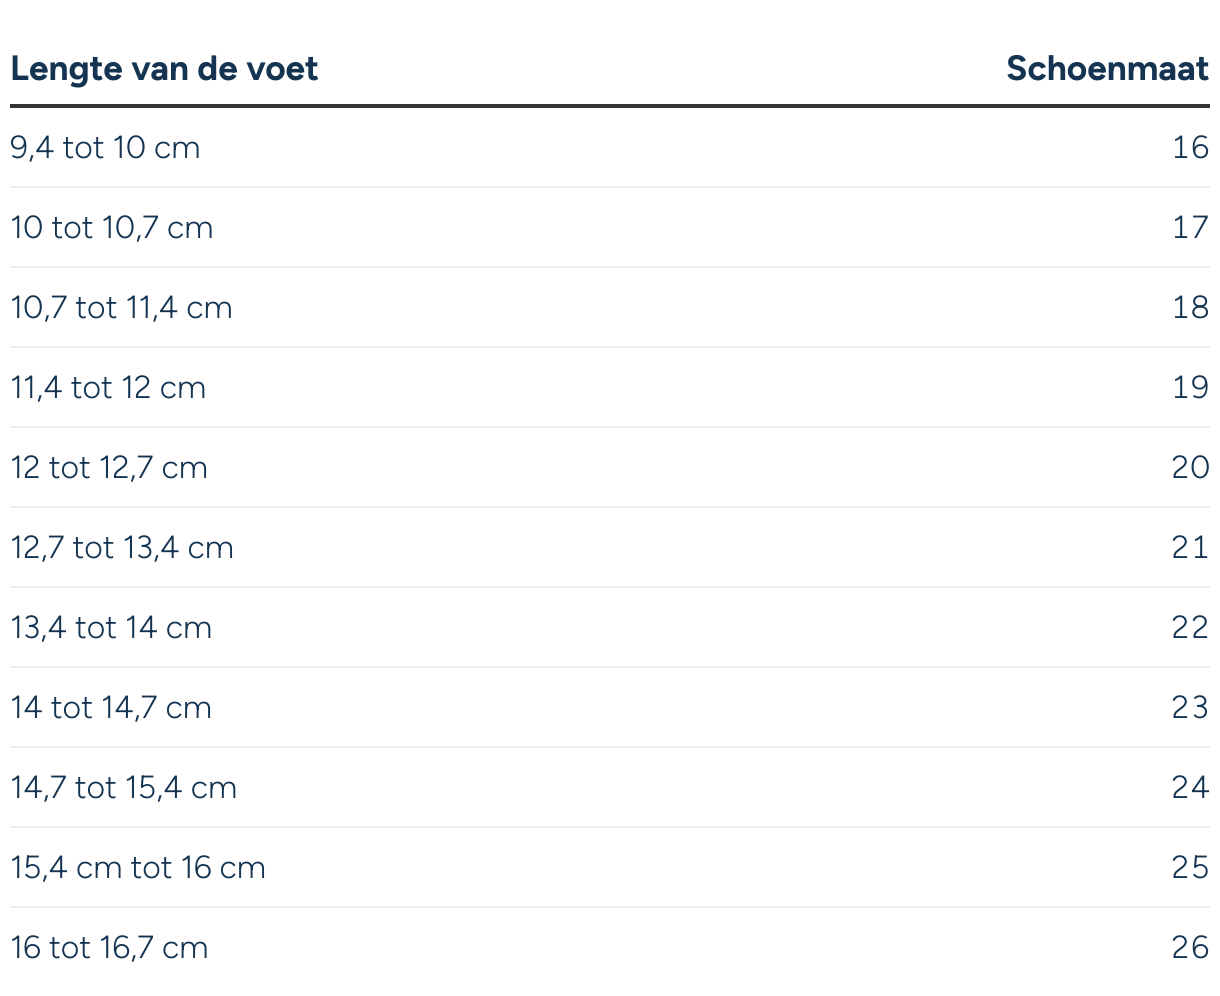The height and width of the screenshot is (996, 1220).
Task: Click the 'Lengte van de voet' column header
Action: 164,69
